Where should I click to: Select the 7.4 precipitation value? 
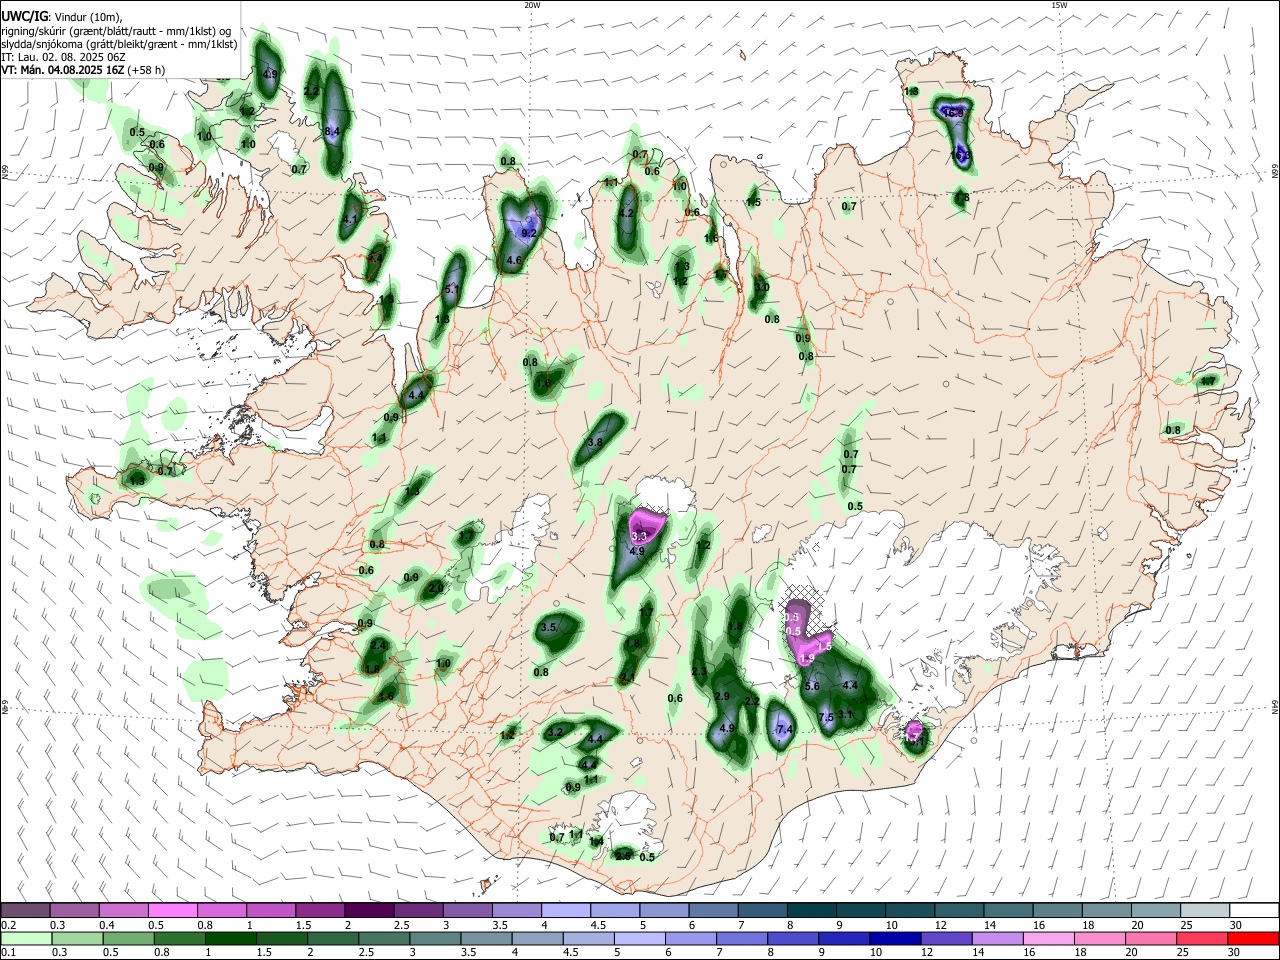click(784, 731)
